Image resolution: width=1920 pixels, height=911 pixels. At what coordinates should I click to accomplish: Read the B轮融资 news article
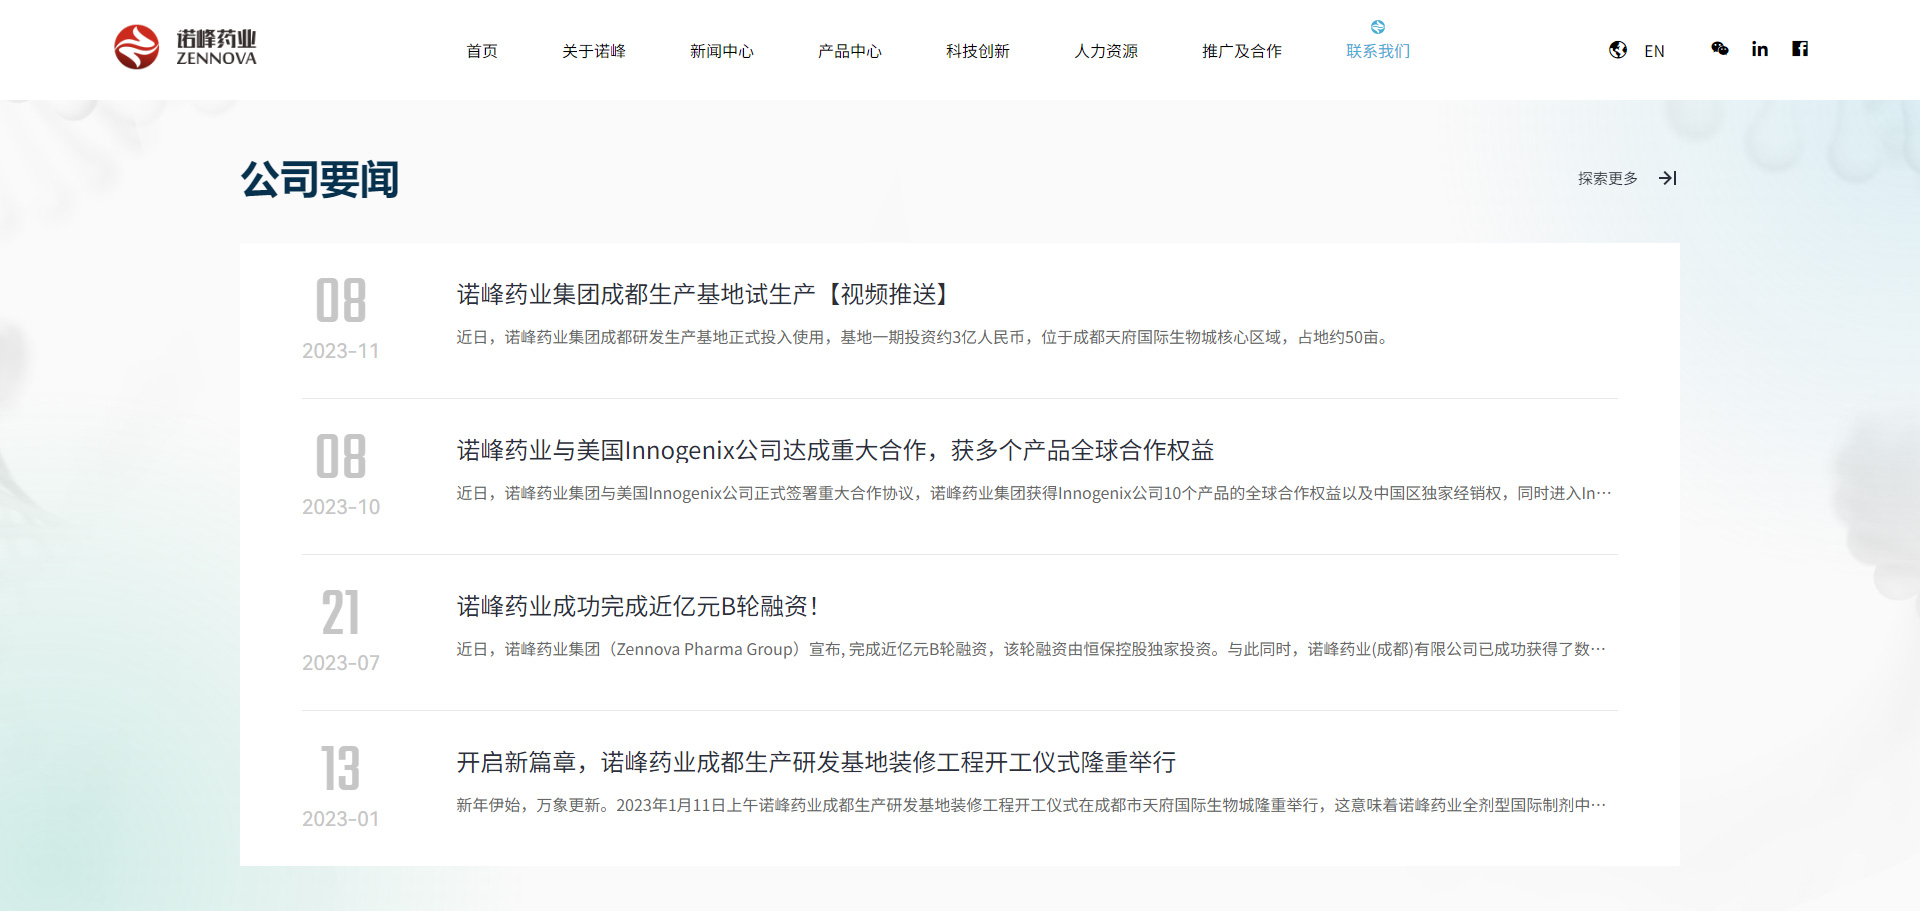point(637,606)
